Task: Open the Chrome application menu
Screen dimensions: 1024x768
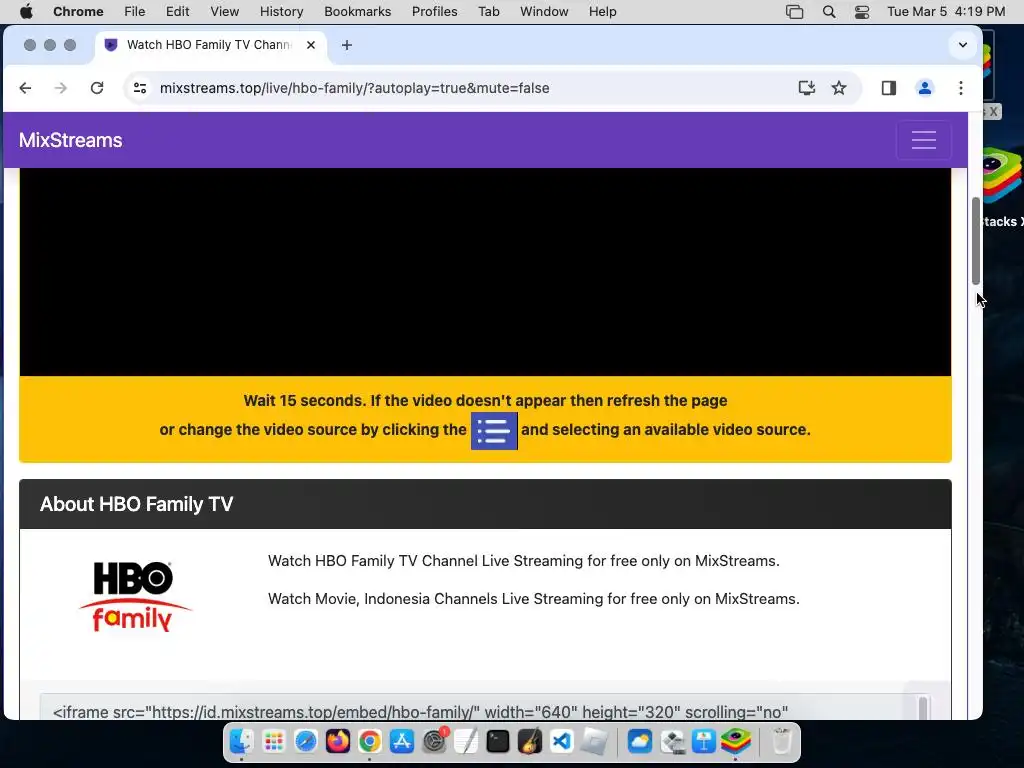Action: (78, 12)
